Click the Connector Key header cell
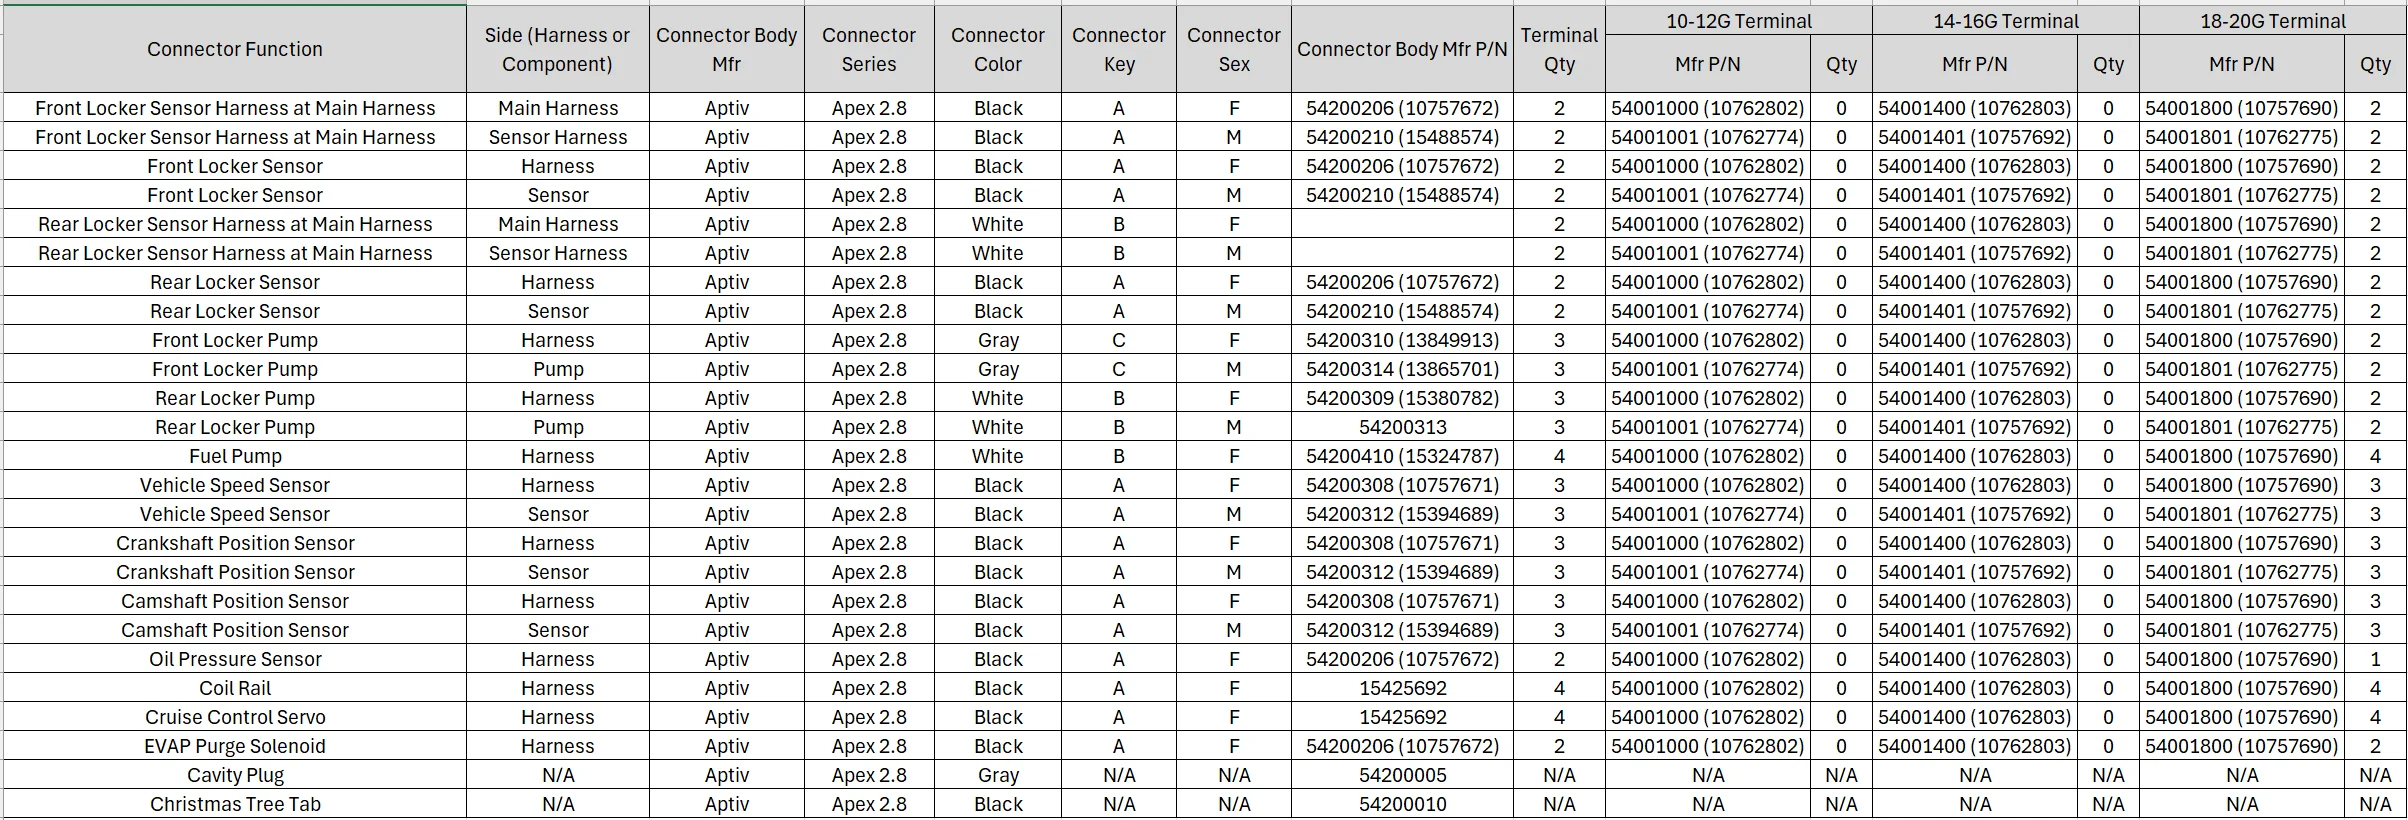This screenshot has height=820, width=2408. 1118,49
